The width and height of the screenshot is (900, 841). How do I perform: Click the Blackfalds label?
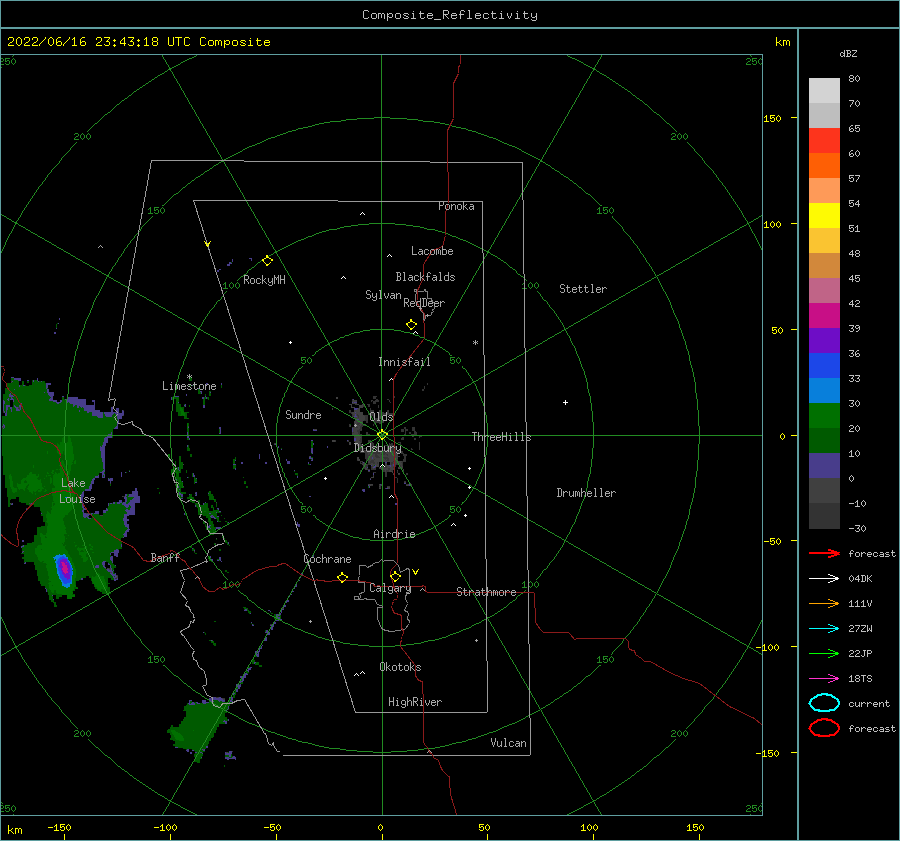point(425,277)
